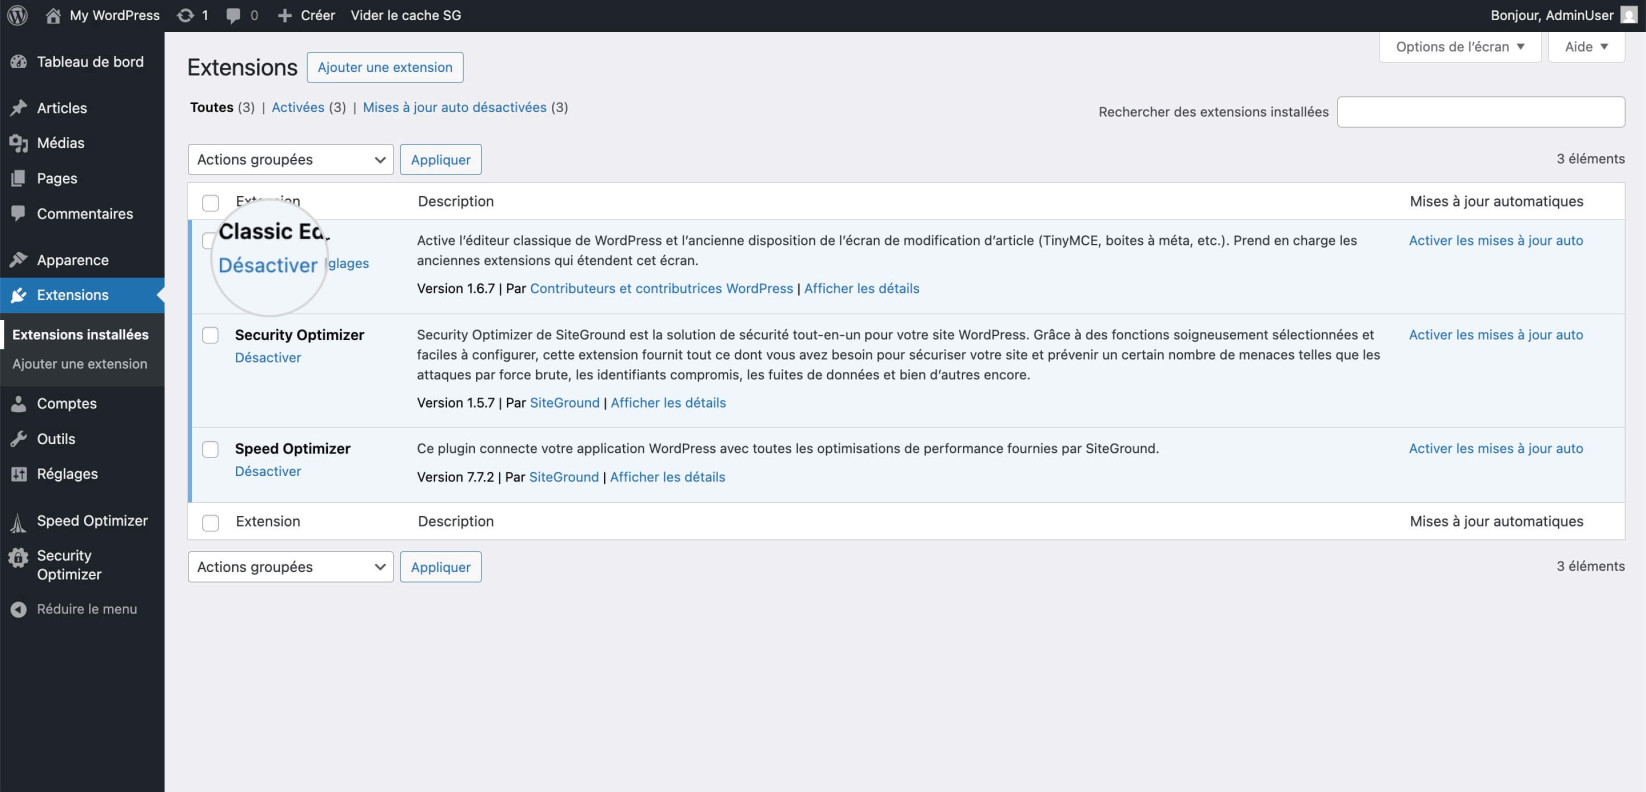1646x792 pixels.
Task: Expand Options de l'écran panel
Action: click(1460, 47)
